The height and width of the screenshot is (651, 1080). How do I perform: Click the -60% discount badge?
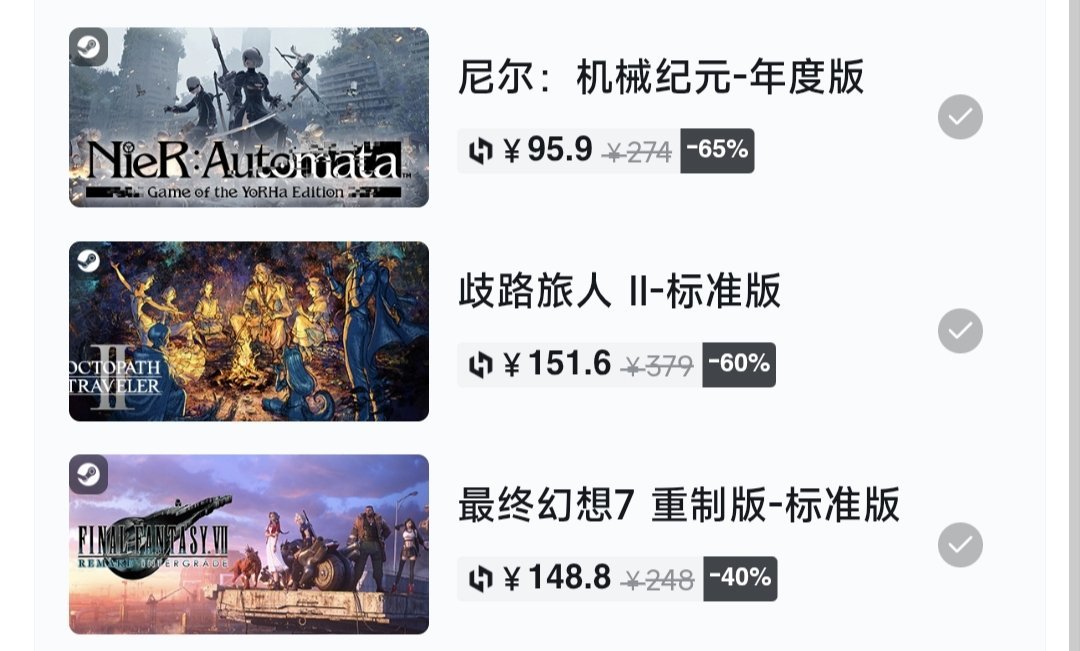739,364
